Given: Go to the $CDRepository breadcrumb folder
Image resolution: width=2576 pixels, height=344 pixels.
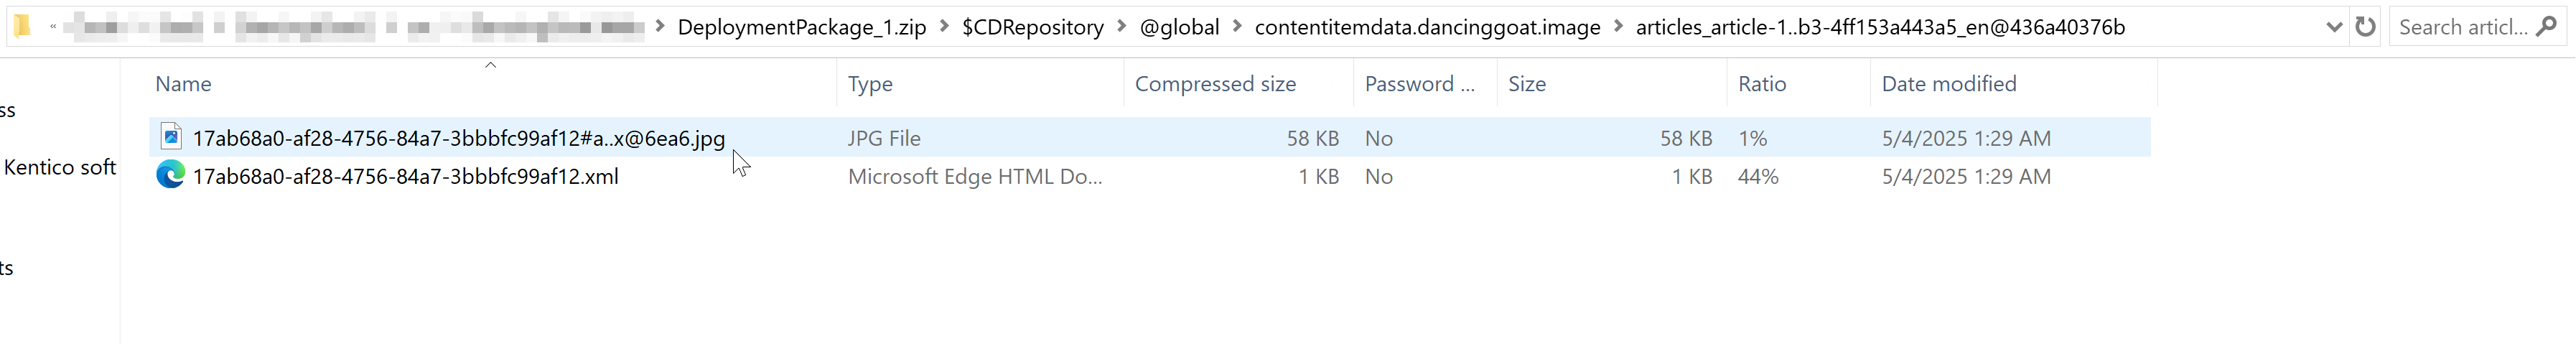Looking at the screenshot, I should (1032, 27).
